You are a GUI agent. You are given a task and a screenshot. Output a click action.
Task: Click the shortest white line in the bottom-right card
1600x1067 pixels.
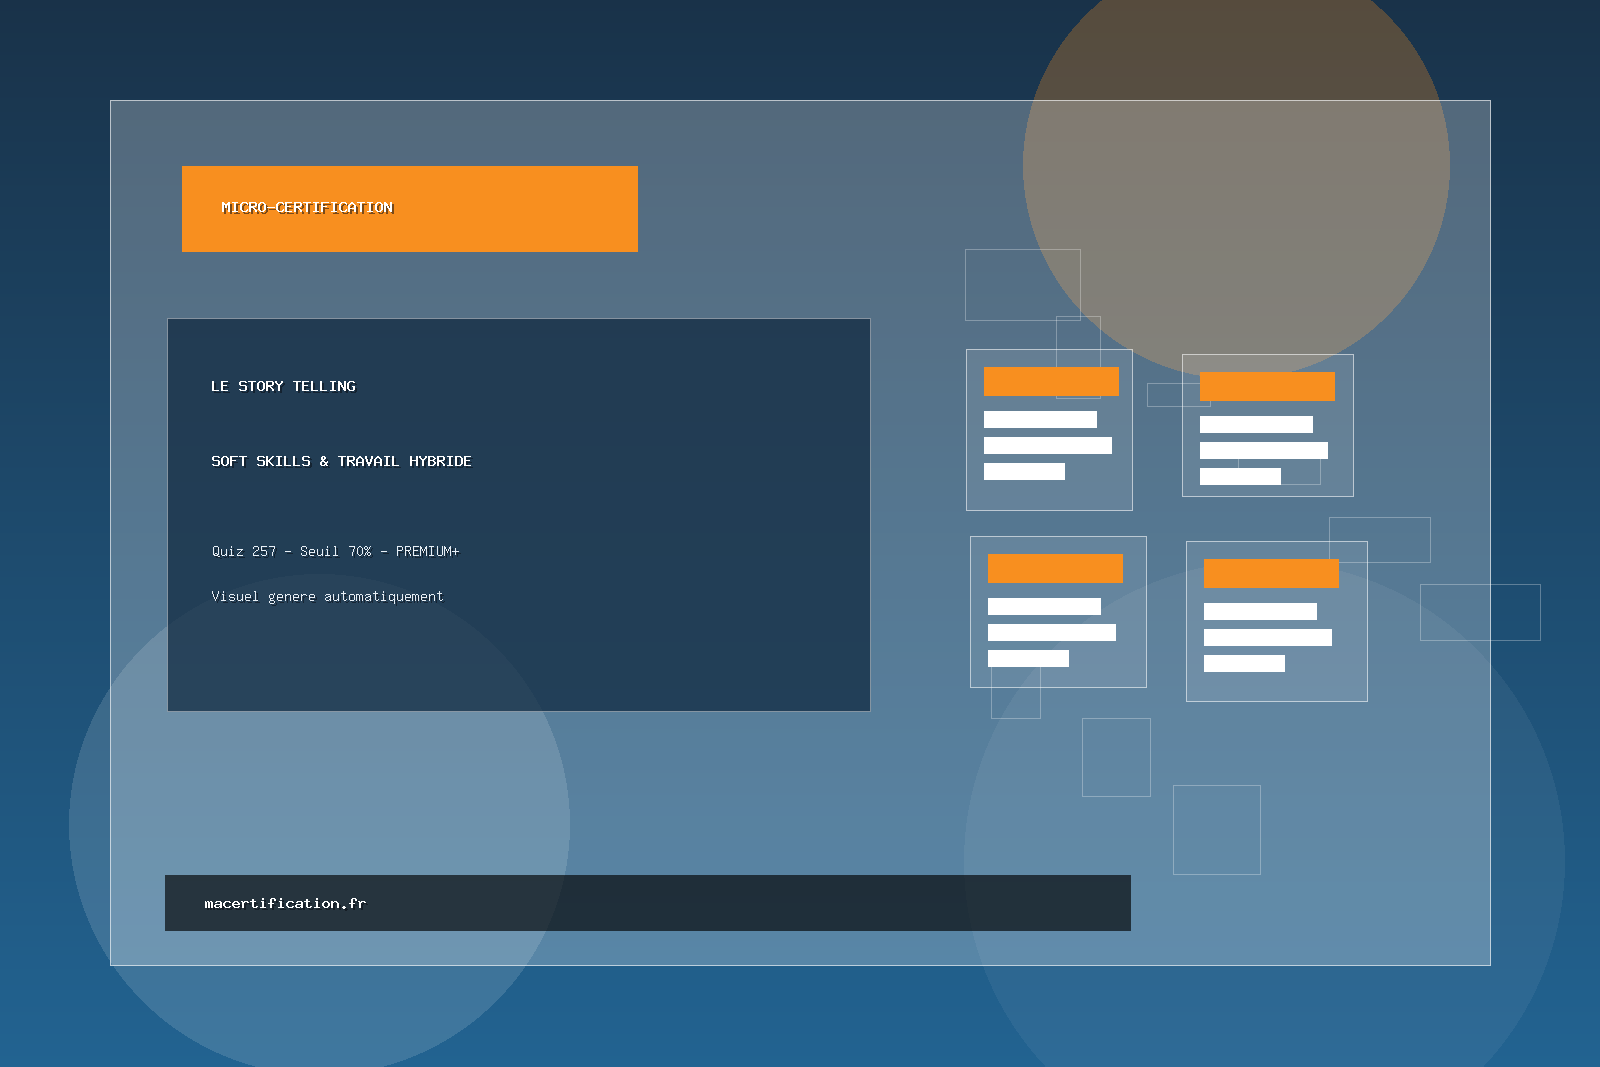1244,663
